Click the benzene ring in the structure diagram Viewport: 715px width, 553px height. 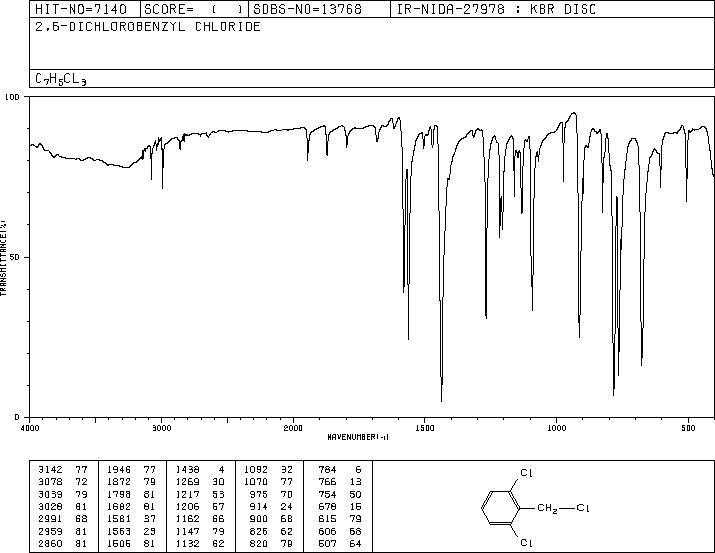coord(500,507)
